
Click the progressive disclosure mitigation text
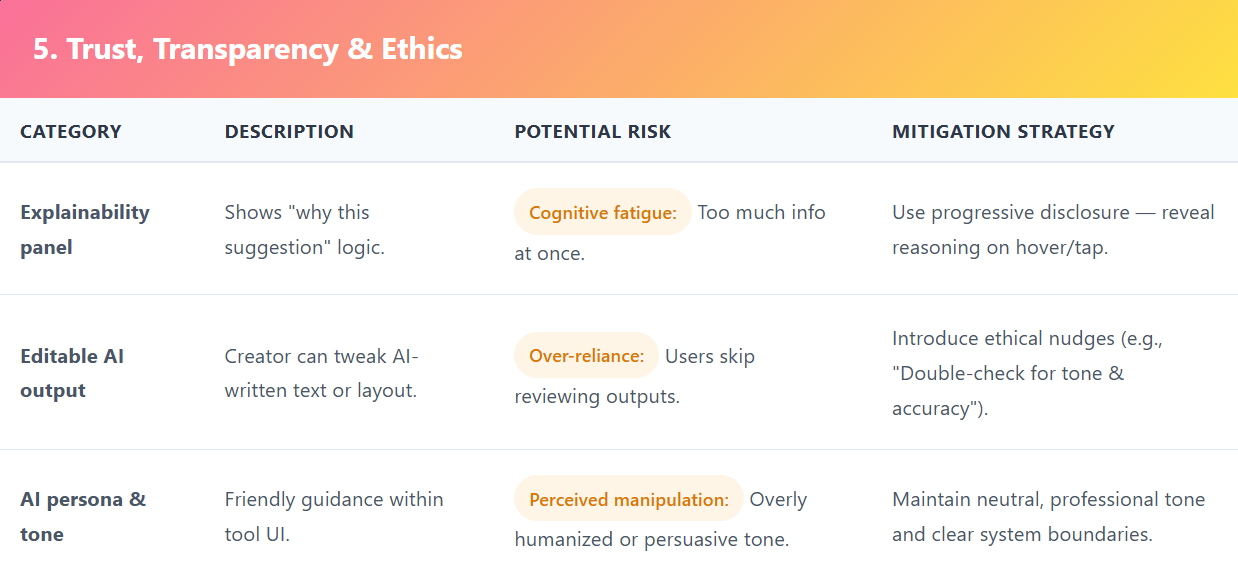[x=1052, y=229]
